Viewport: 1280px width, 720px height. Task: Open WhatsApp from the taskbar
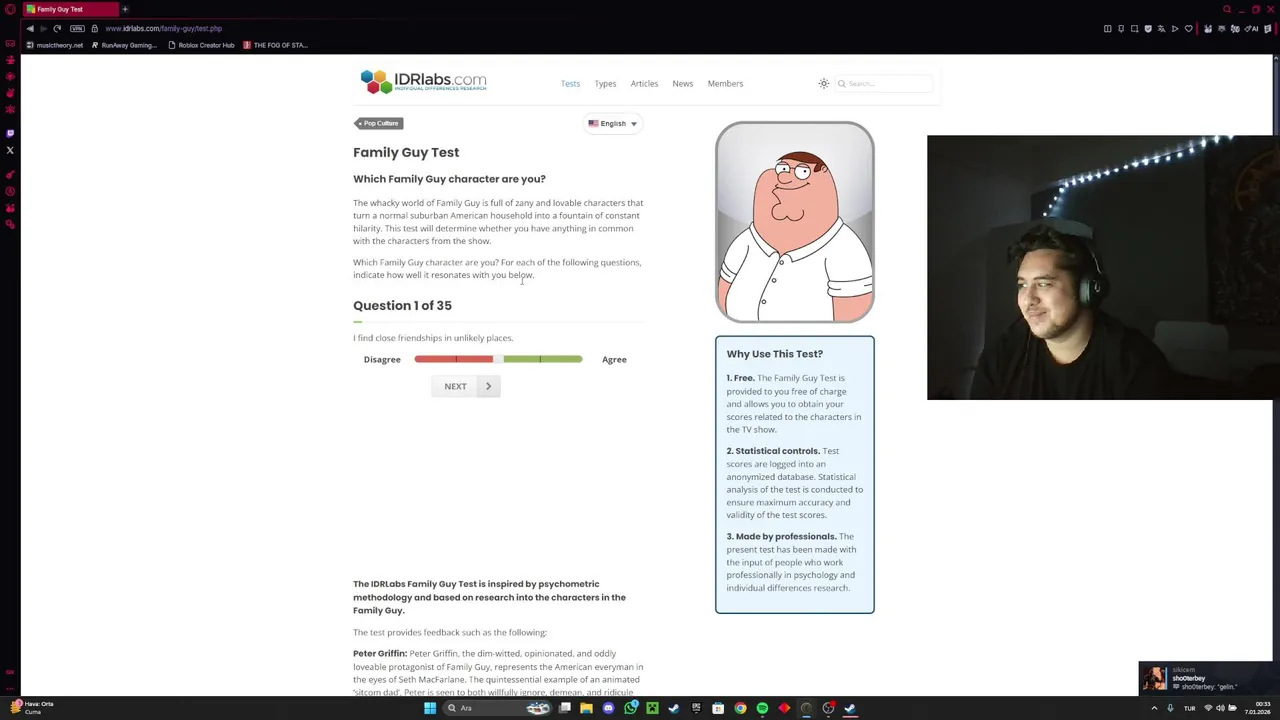coord(630,708)
